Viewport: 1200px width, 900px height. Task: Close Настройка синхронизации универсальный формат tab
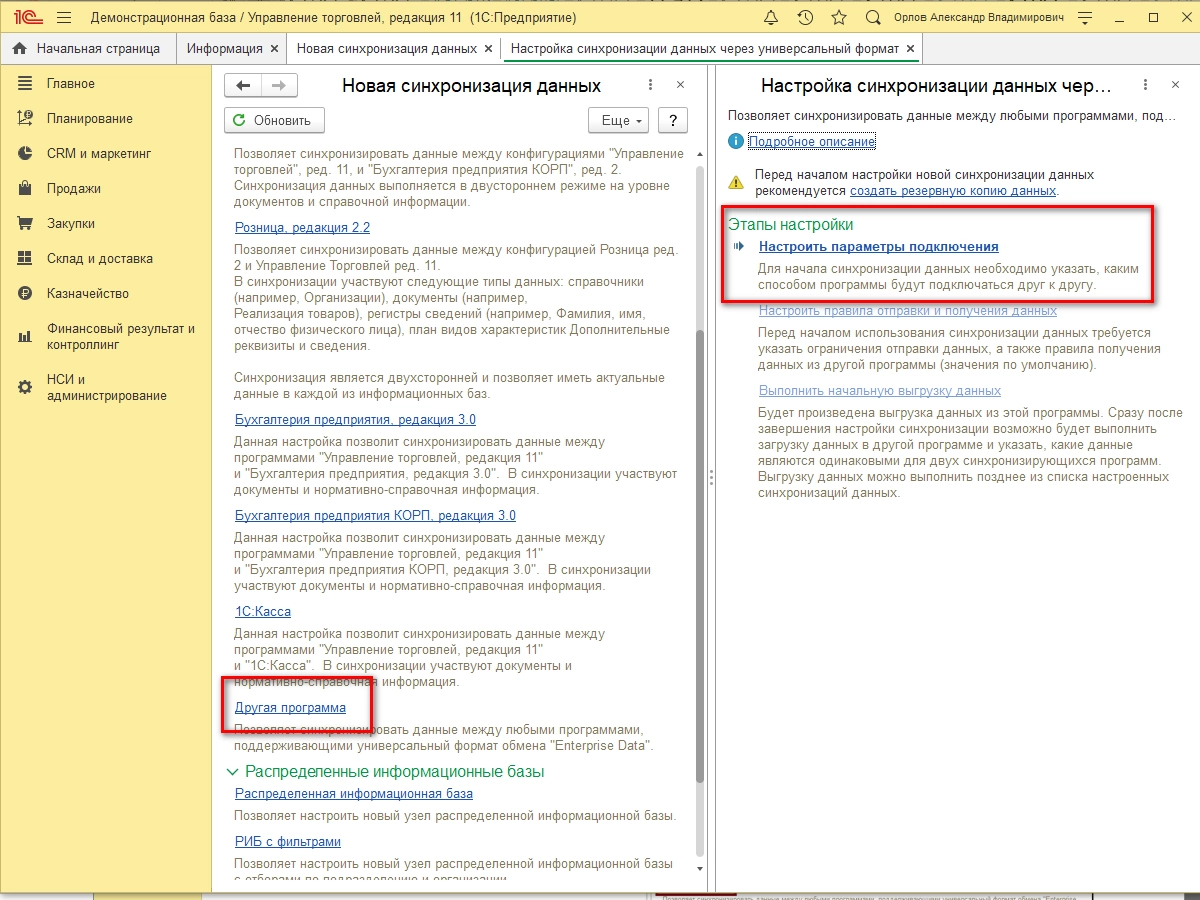910,48
